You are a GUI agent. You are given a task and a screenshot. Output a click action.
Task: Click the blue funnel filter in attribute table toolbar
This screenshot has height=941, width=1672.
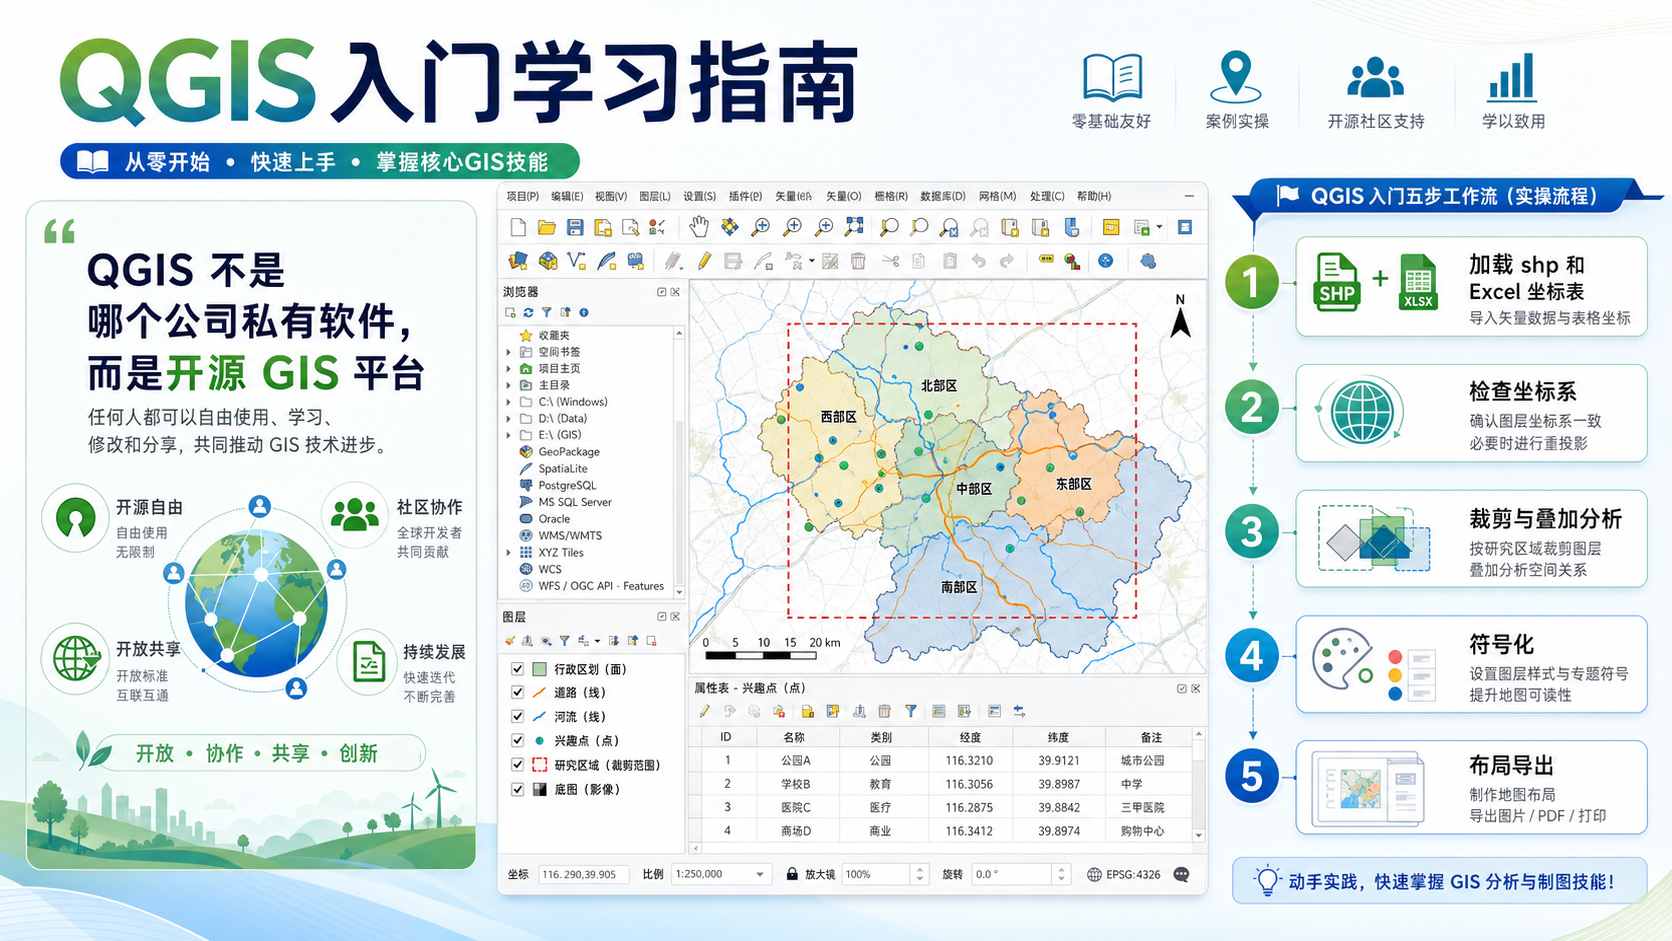911,711
